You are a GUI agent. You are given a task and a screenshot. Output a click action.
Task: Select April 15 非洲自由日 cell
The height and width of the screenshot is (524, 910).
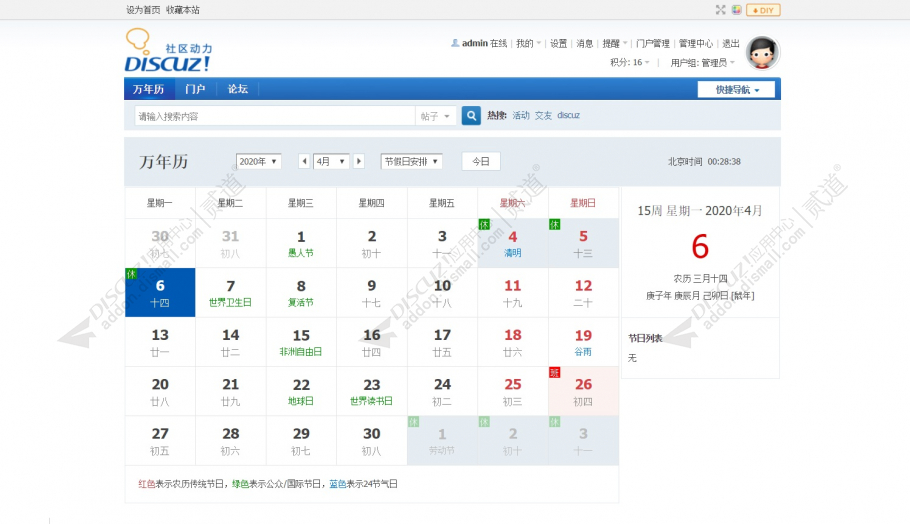pyautogui.click(x=301, y=342)
